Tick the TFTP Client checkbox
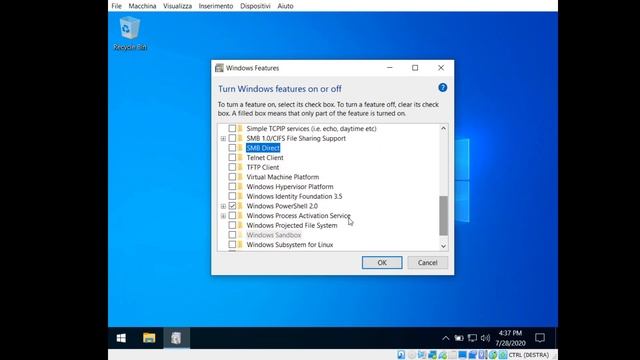The height and width of the screenshot is (360, 640). click(232, 167)
